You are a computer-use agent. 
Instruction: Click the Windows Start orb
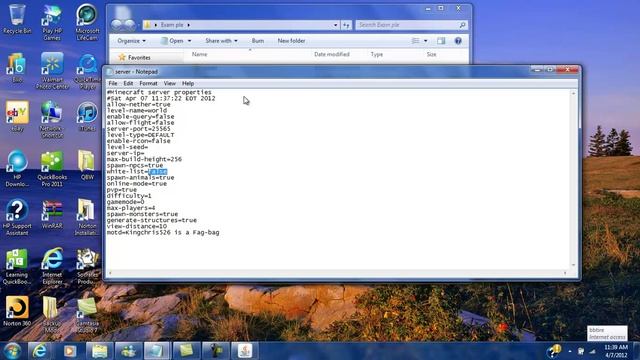(x=12, y=351)
